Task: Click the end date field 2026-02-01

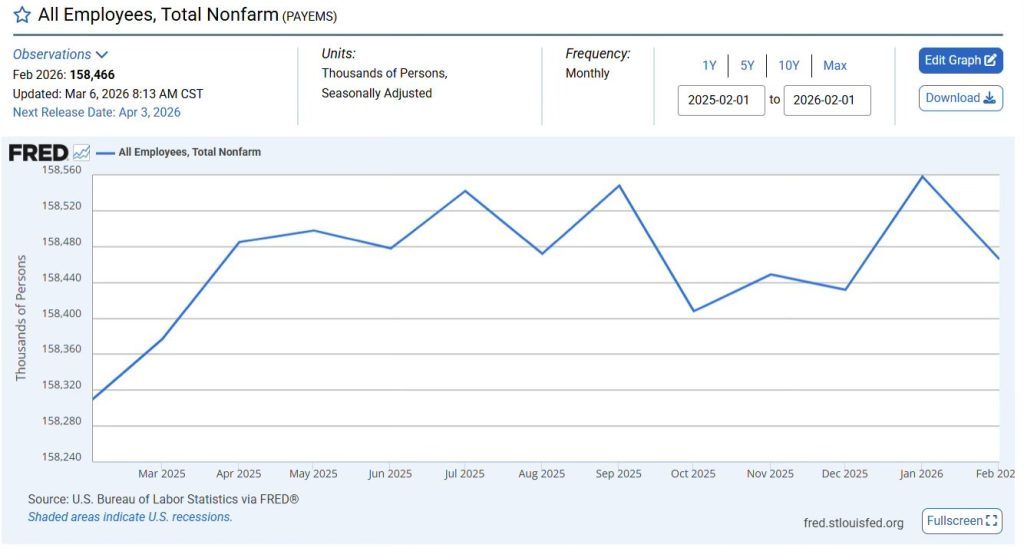Action: [827, 100]
